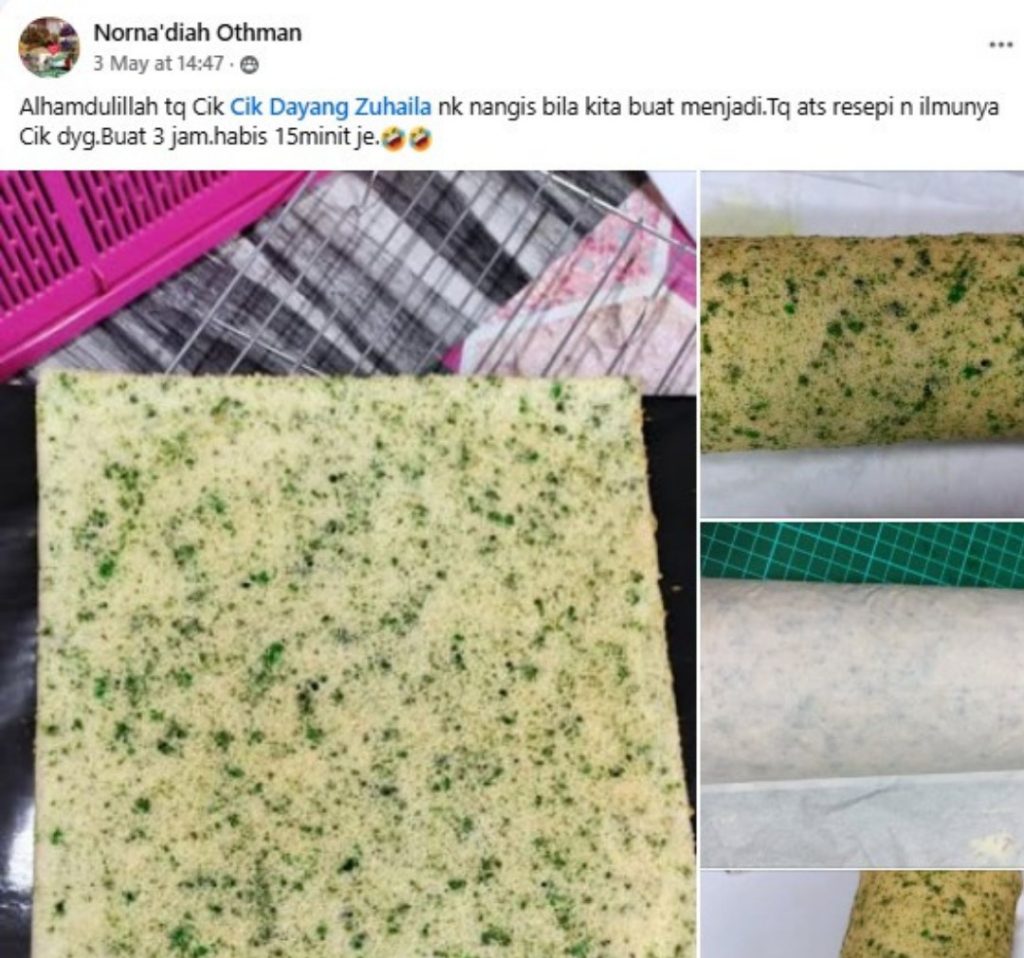Open the post options three-dot menu
Screen dimensions: 1024x958
[1000, 45]
